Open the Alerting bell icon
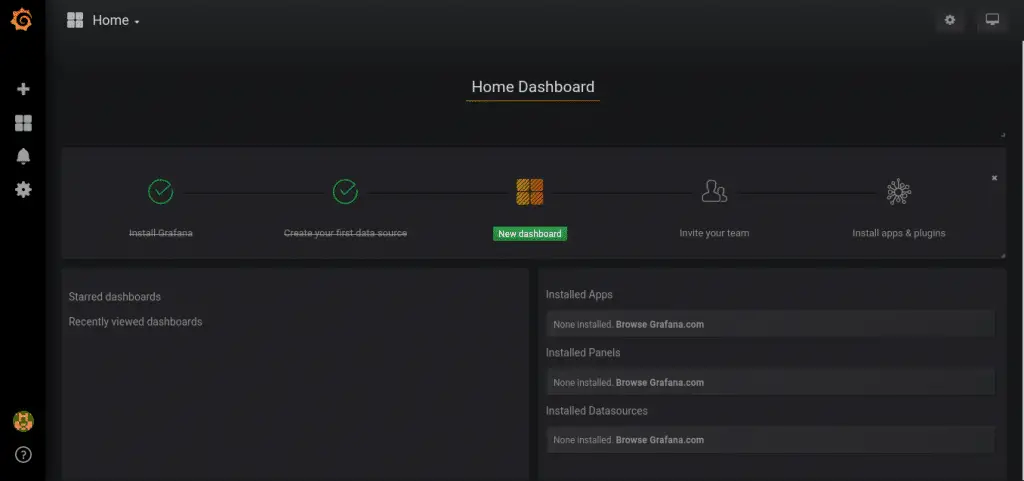This screenshot has height=481, width=1024. 24,157
